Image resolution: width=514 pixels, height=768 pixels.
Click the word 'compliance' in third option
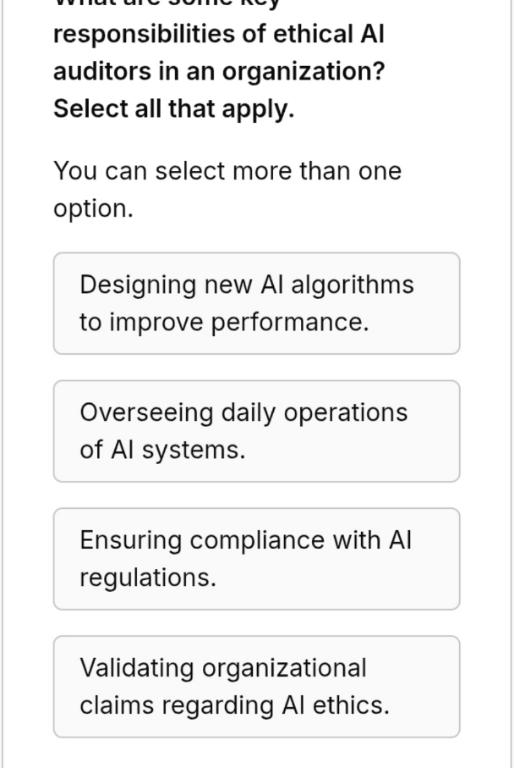tap(257, 541)
